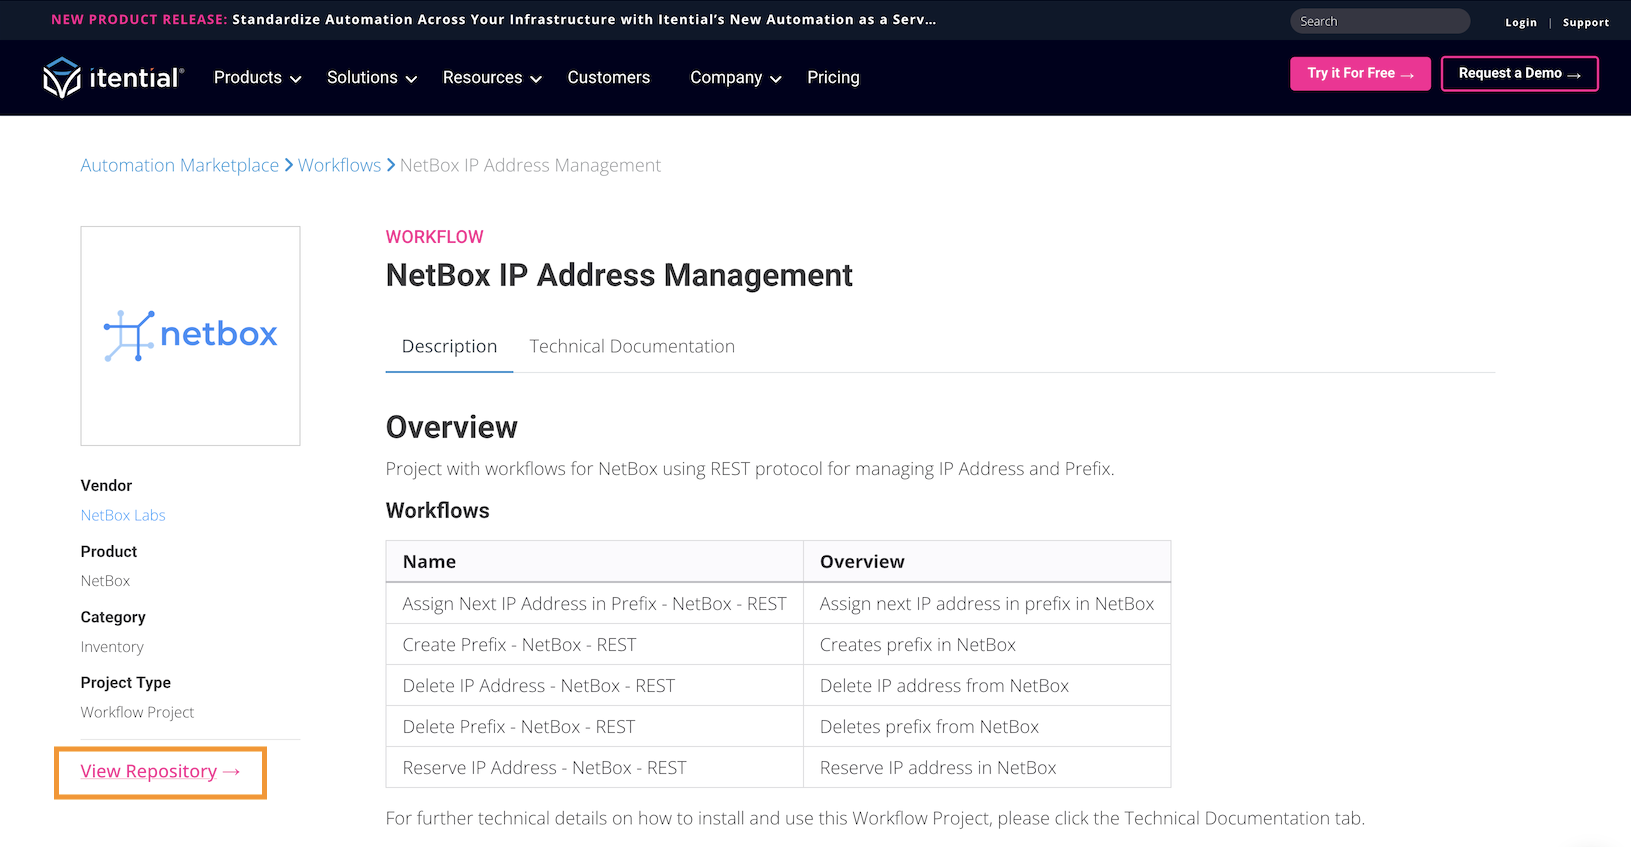The width and height of the screenshot is (1631, 847).
Task: Click the new product release announcement banner
Action: (493, 20)
